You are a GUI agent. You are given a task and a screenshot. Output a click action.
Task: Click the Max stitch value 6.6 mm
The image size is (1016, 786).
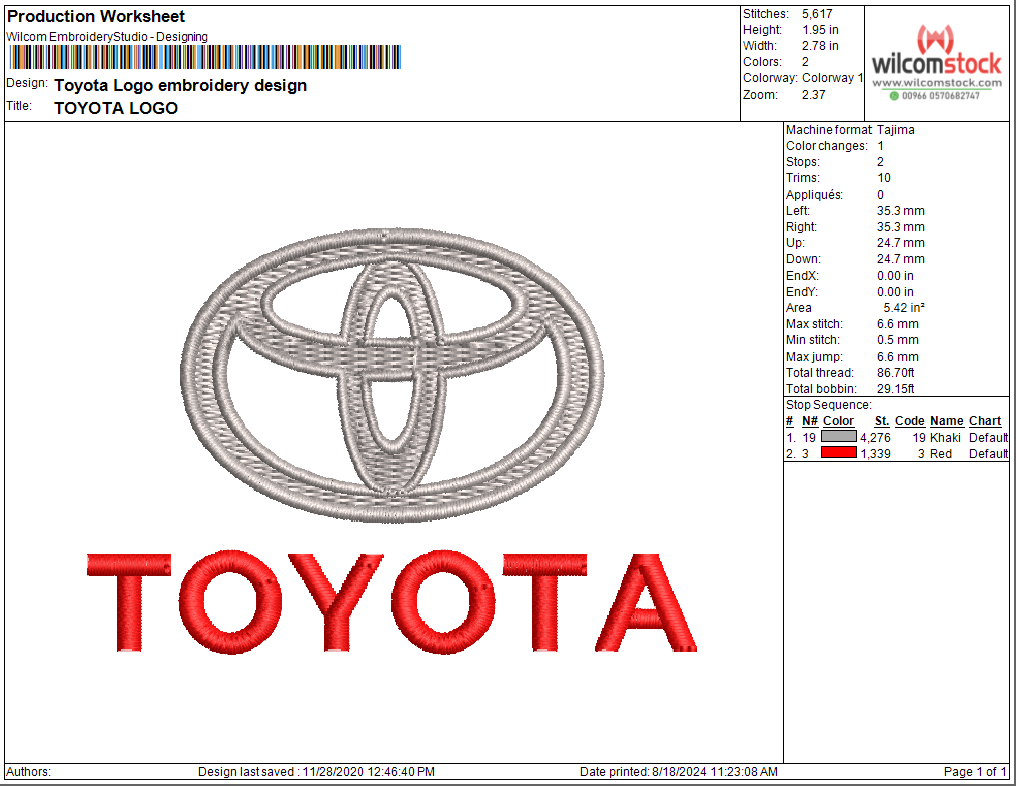click(897, 324)
